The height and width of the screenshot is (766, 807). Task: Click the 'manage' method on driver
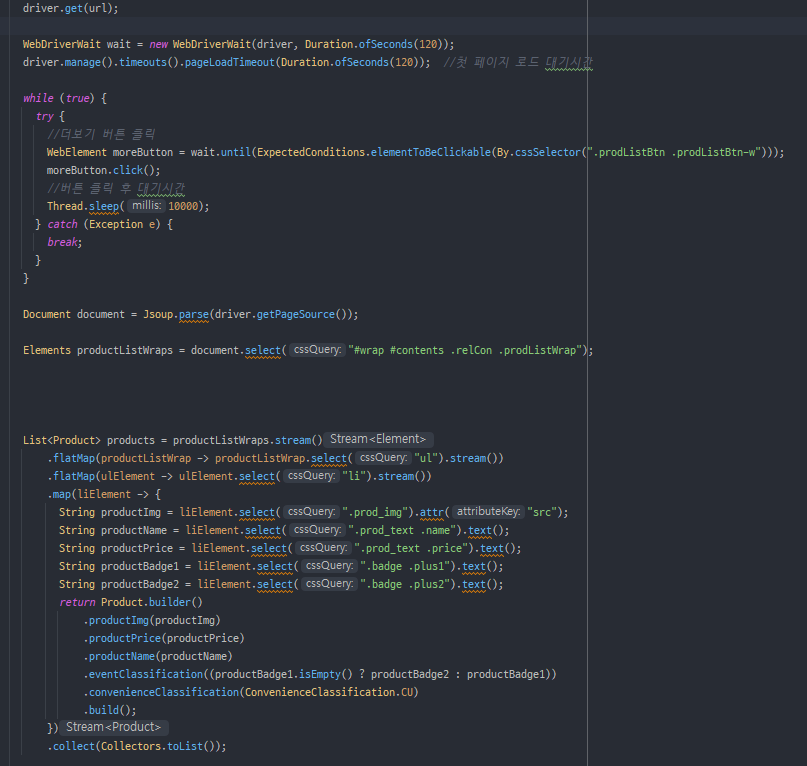[x=83, y=62]
